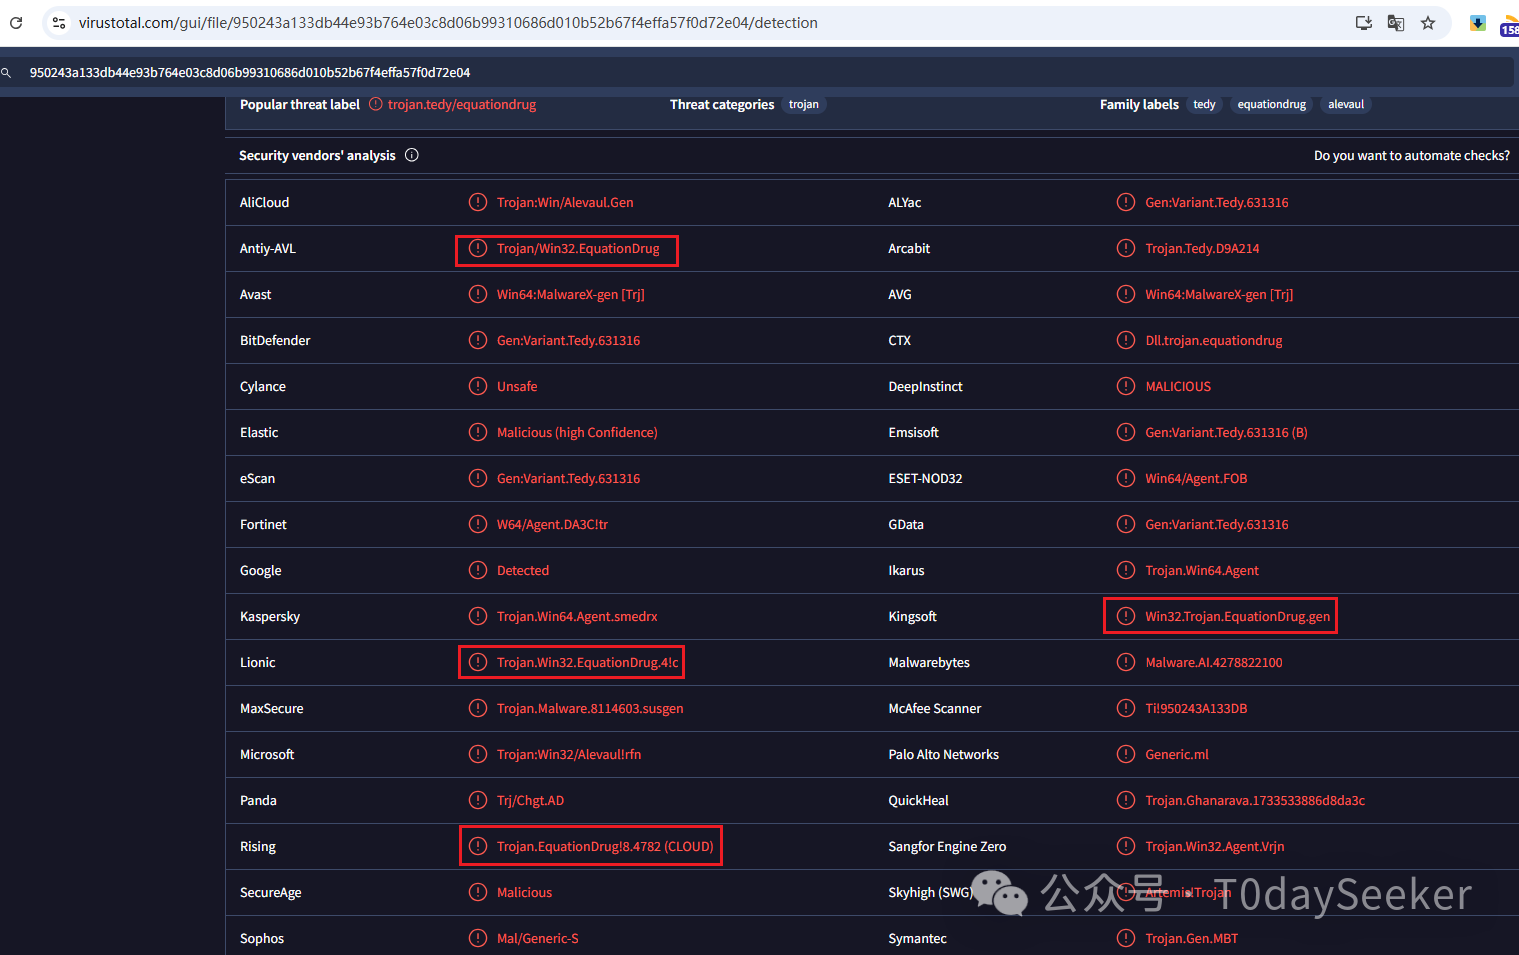Click AVG Win64:MalwareX-gen [Trj] detection

click(x=1219, y=294)
